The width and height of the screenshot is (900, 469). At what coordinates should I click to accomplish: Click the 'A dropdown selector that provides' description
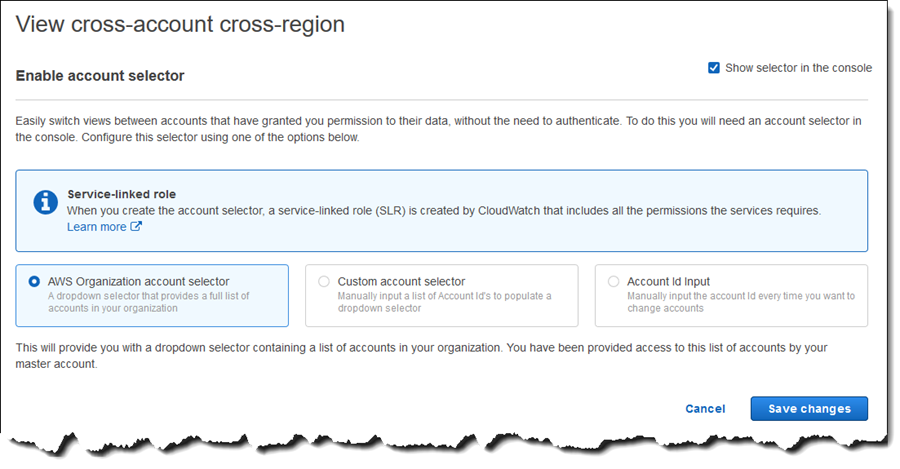pos(149,302)
